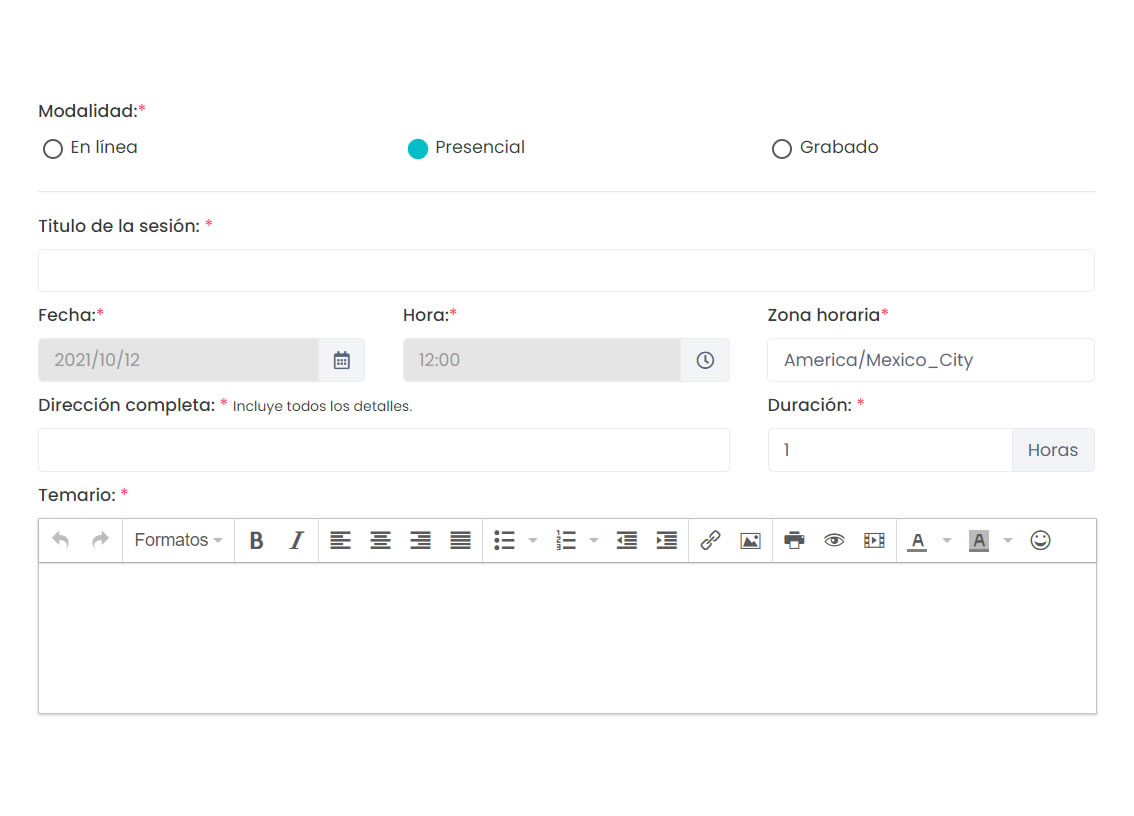
Task: Preview the editor content with eye icon
Action: pos(834,541)
